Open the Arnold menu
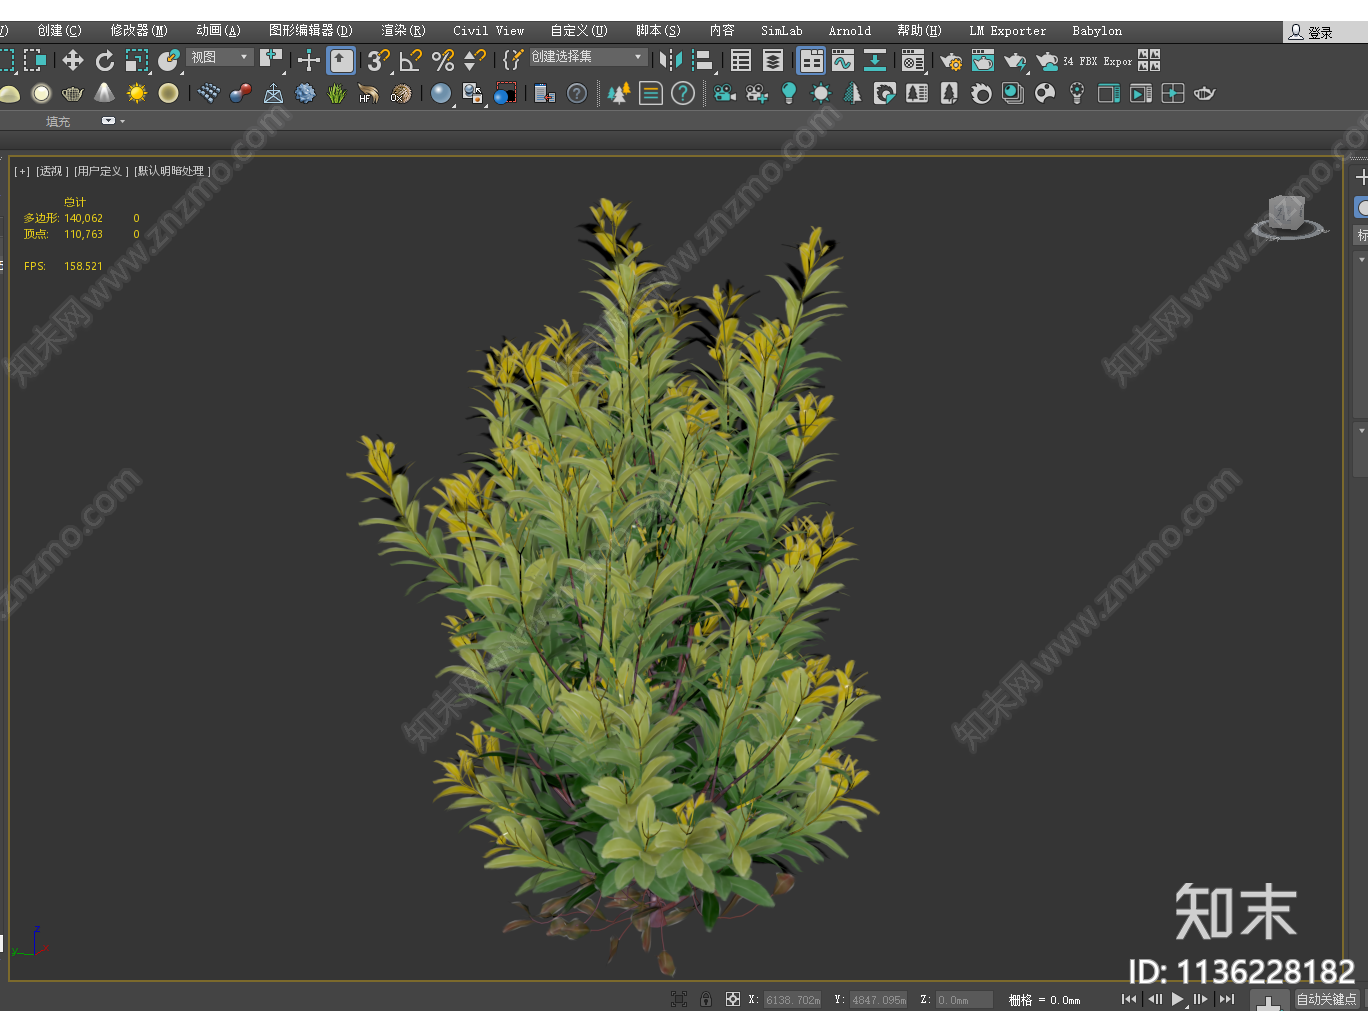The width and height of the screenshot is (1368, 1011). point(850,31)
